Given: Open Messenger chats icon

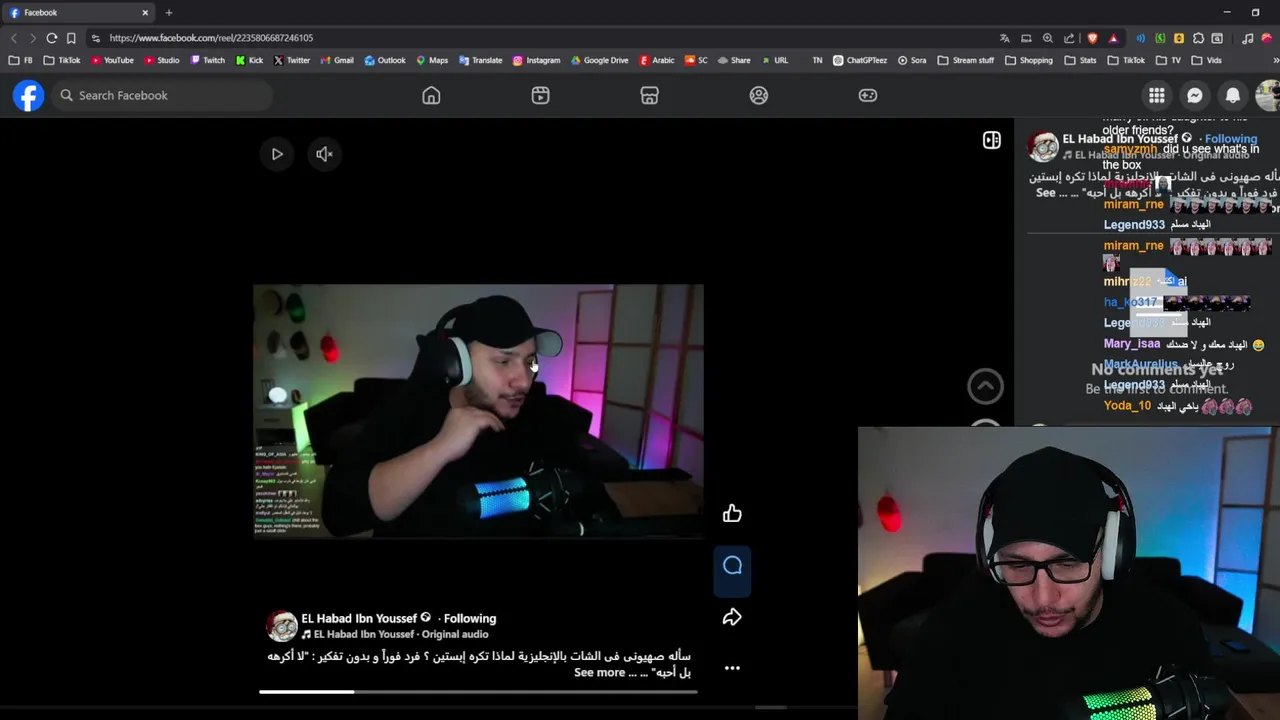Looking at the screenshot, I should (x=1194, y=95).
